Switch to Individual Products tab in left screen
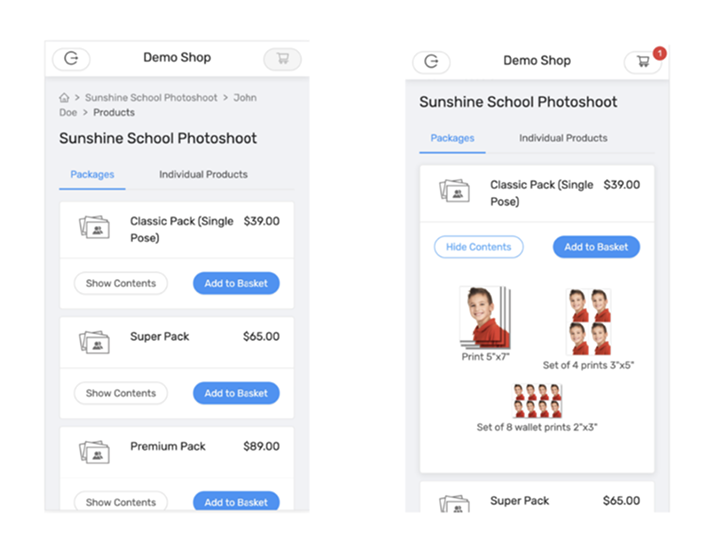The height and width of the screenshot is (559, 717). tap(203, 174)
